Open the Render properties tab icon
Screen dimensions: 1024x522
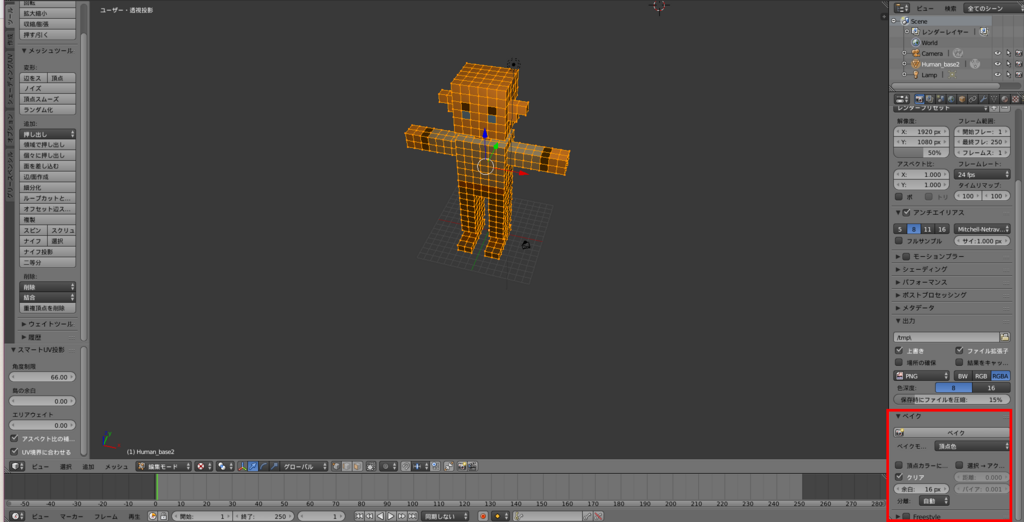(x=920, y=99)
